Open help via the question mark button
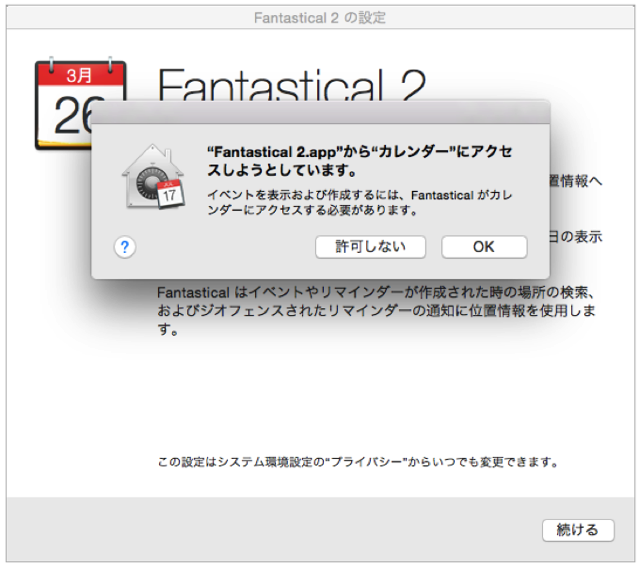The height and width of the screenshot is (568, 640). coord(125,247)
